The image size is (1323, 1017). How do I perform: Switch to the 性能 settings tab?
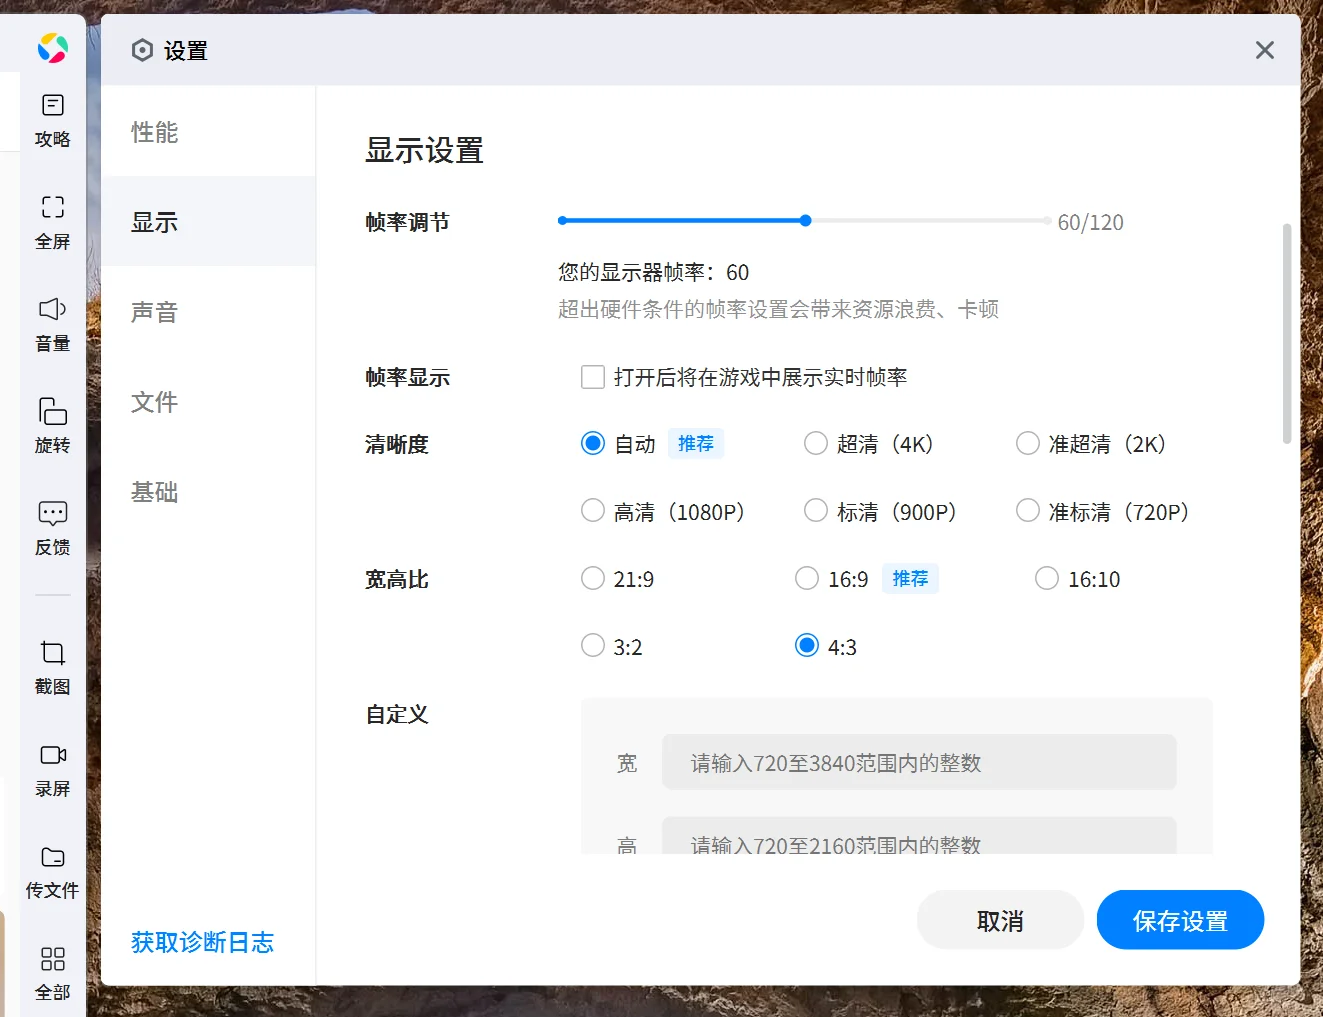click(x=154, y=131)
